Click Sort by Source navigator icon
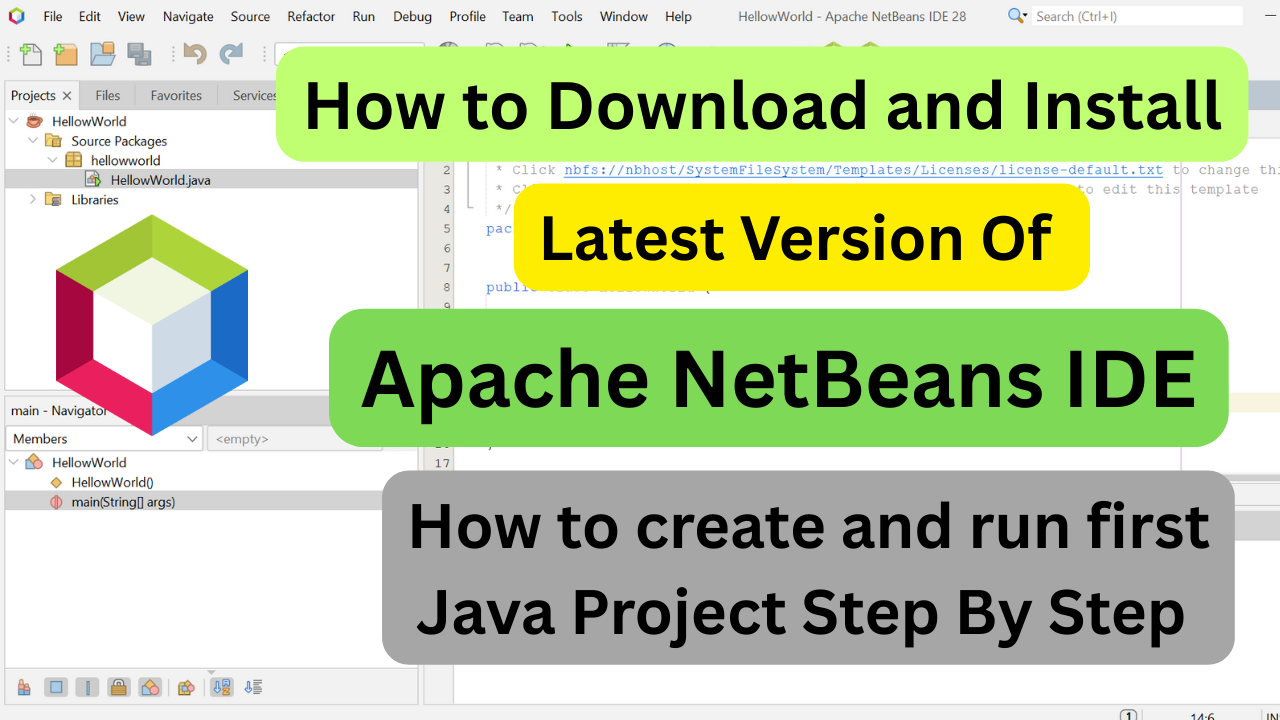Image resolution: width=1280 pixels, height=720 pixels. tap(253, 687)
